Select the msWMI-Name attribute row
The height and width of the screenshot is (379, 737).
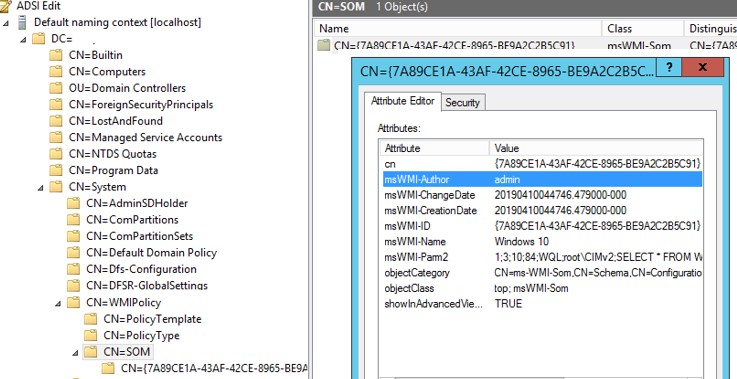click(x=542, y=242)
